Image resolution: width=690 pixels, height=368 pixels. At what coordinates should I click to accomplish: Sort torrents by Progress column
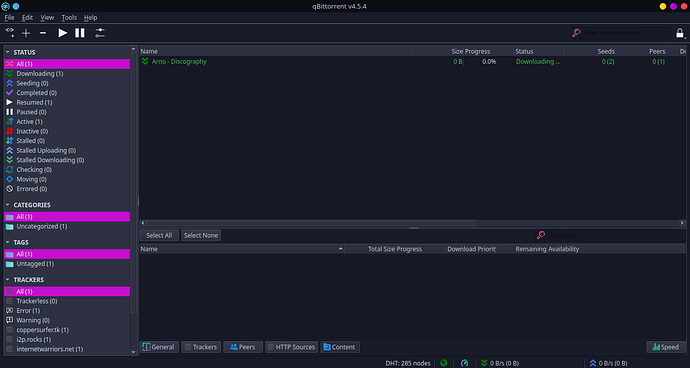tap(488, 52)
